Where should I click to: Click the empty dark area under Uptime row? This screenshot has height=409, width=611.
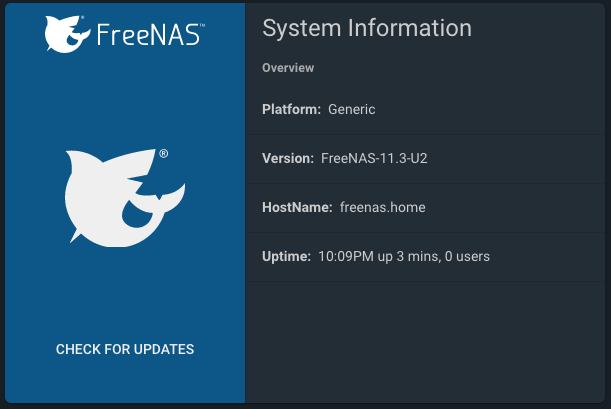pos(425,342)
